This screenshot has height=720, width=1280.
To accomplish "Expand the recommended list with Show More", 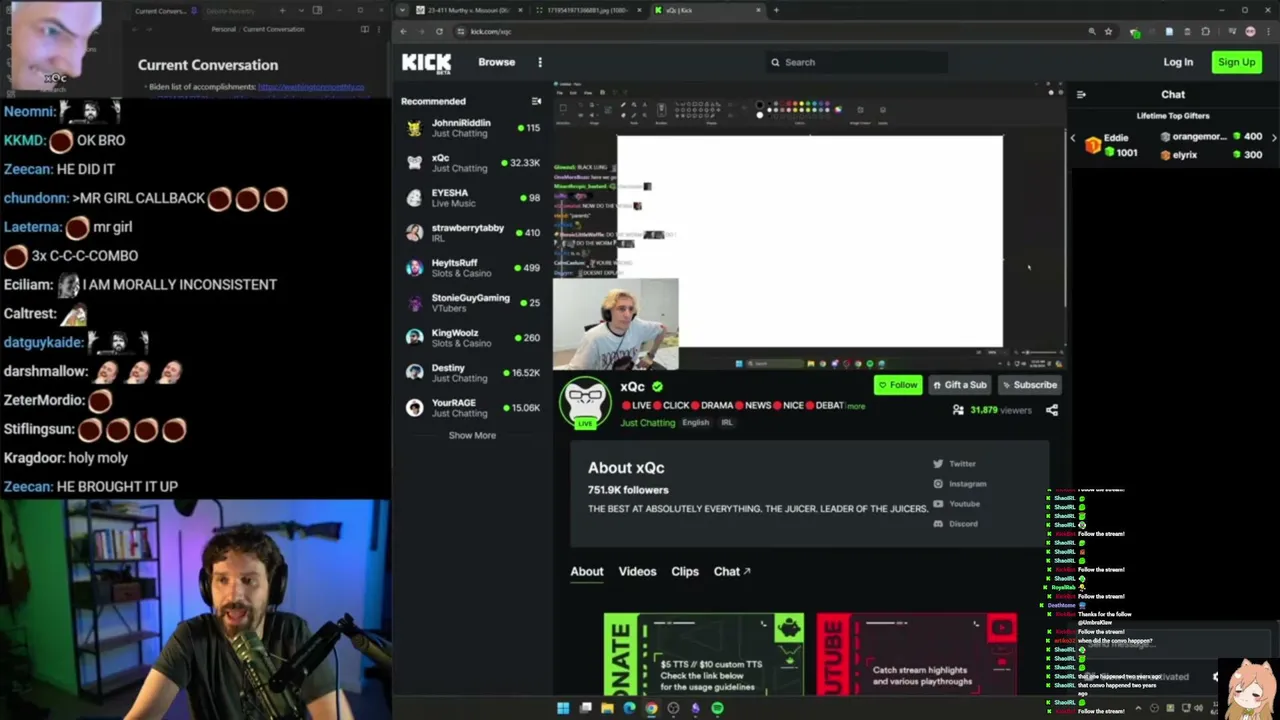I will click(472, 436).
